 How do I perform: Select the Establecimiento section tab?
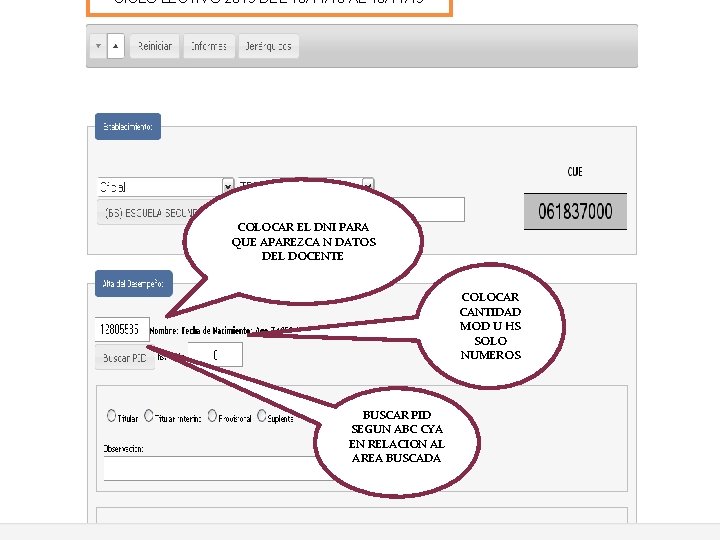pos(128,126)
